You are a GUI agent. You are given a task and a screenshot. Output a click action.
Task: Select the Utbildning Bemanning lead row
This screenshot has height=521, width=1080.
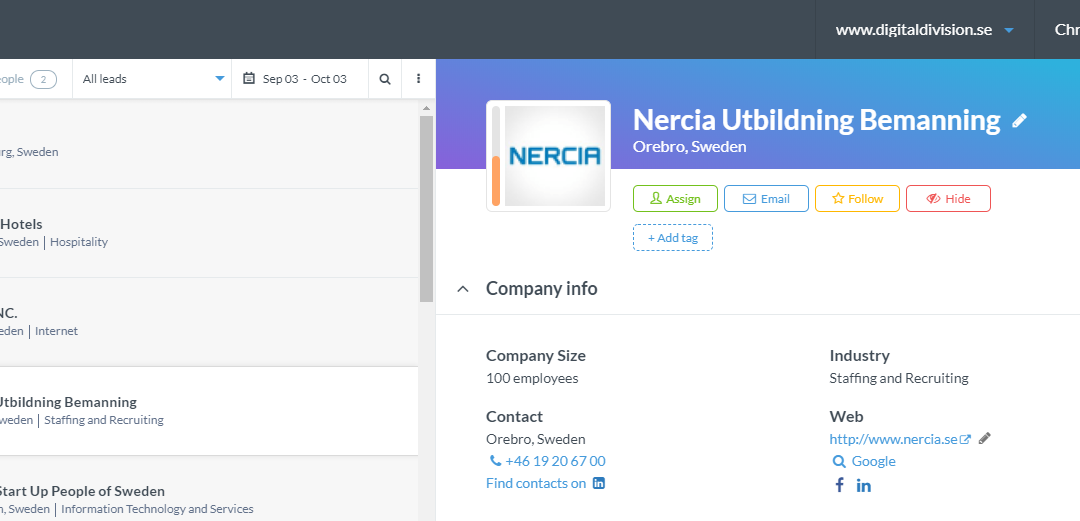209,411
